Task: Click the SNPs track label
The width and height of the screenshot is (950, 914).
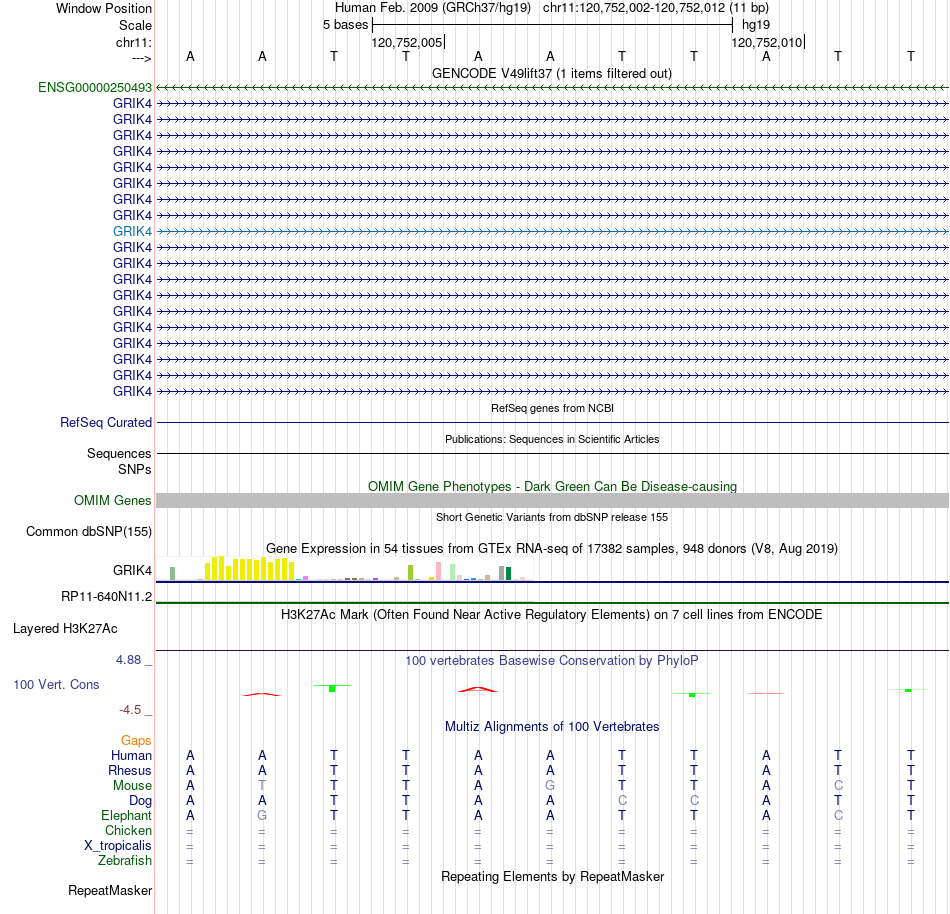Action: coord(135,469)
